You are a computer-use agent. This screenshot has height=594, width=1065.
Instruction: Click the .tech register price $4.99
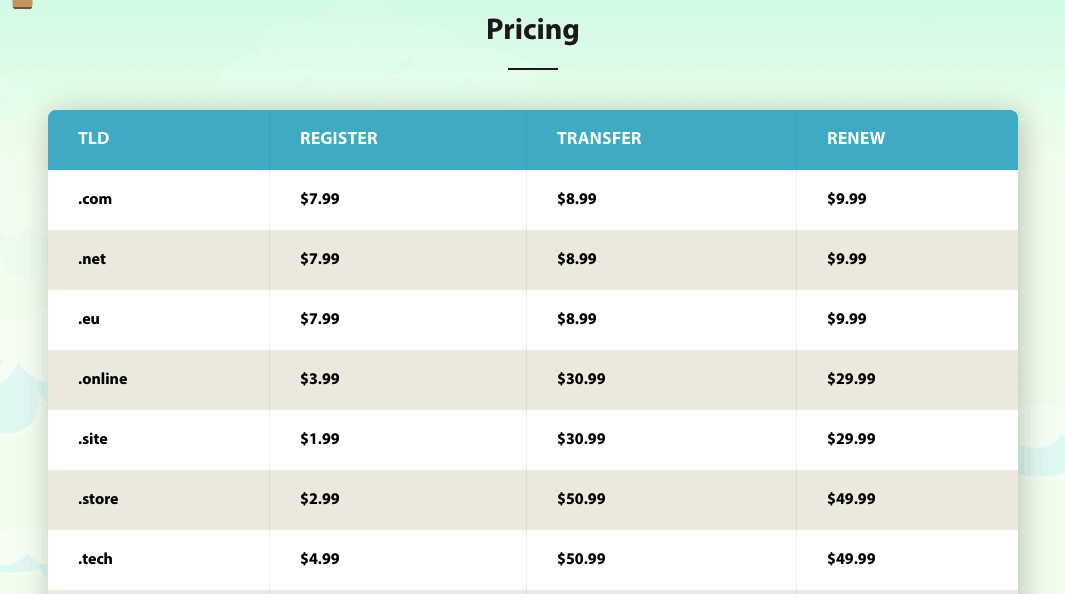[320, 559]
